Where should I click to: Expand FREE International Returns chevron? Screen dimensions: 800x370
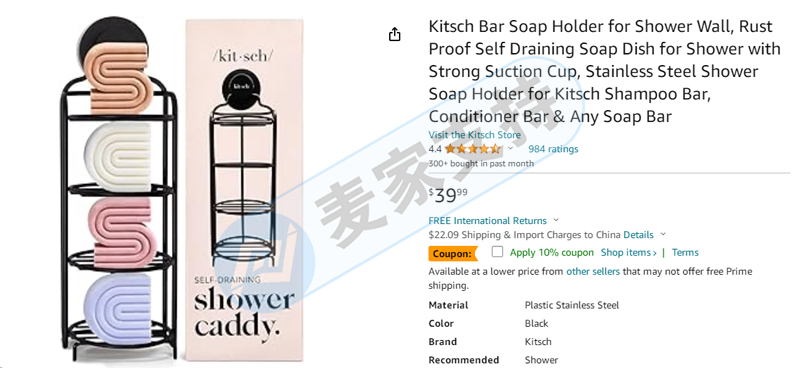(556, 220)
